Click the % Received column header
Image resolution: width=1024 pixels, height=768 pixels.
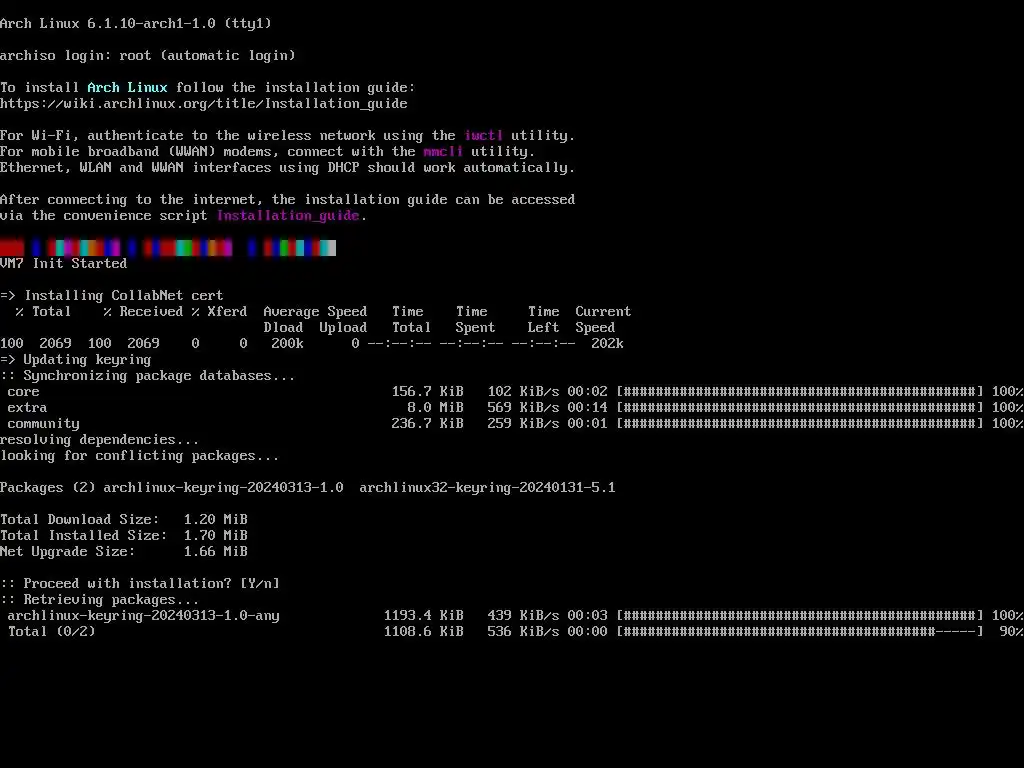click(x=143, y=312)
